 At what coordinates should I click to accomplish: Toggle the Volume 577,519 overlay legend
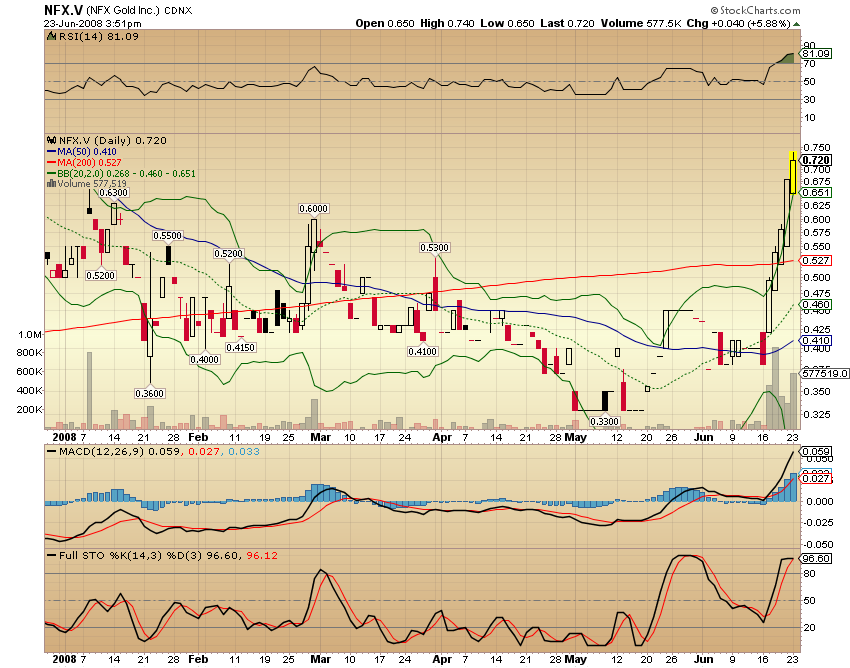95,183
